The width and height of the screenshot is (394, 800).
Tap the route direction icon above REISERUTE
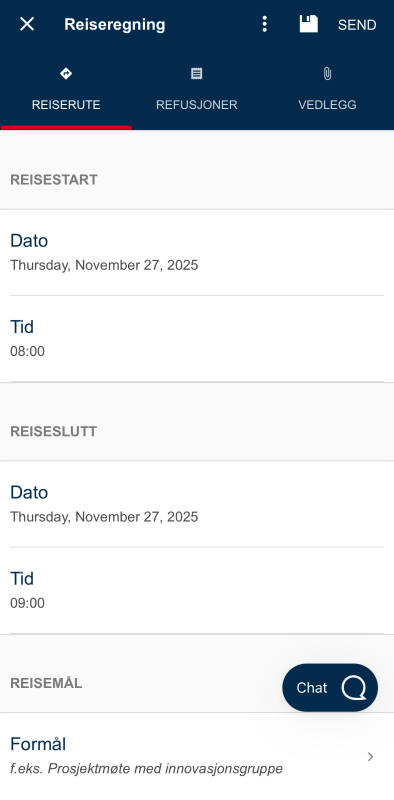tap(66, 74)
